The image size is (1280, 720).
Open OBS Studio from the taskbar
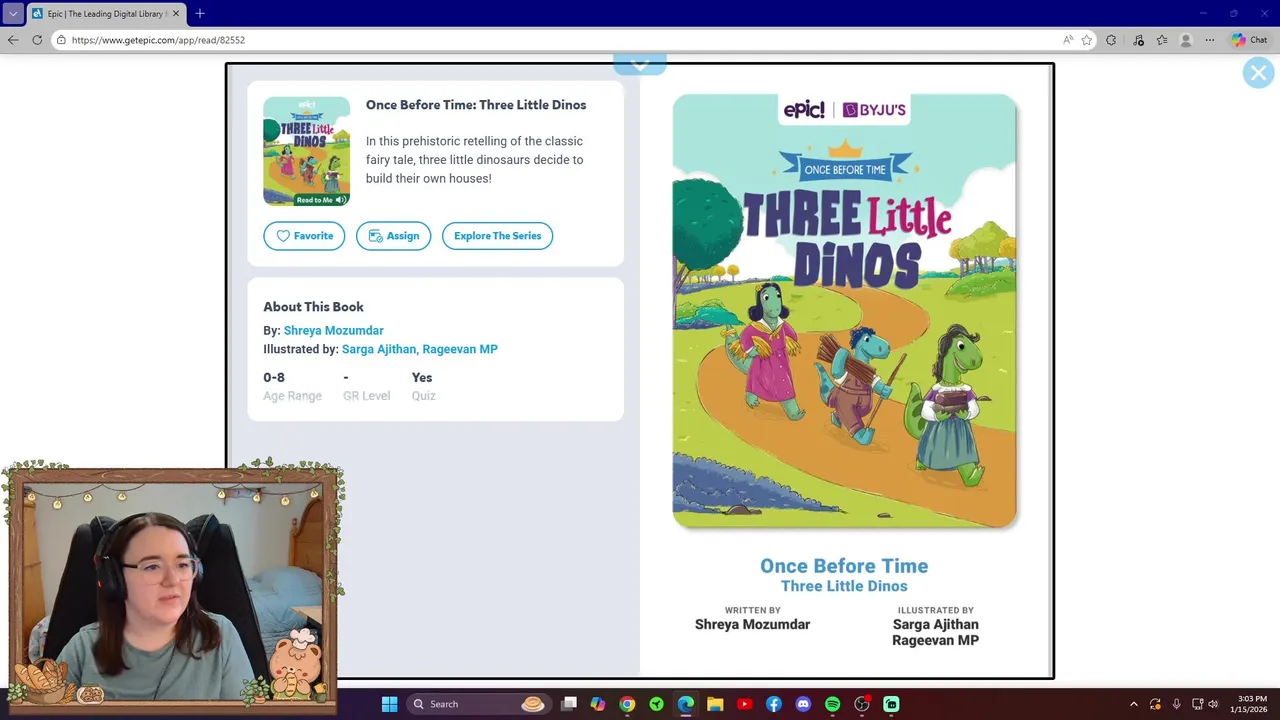[862, 704]
